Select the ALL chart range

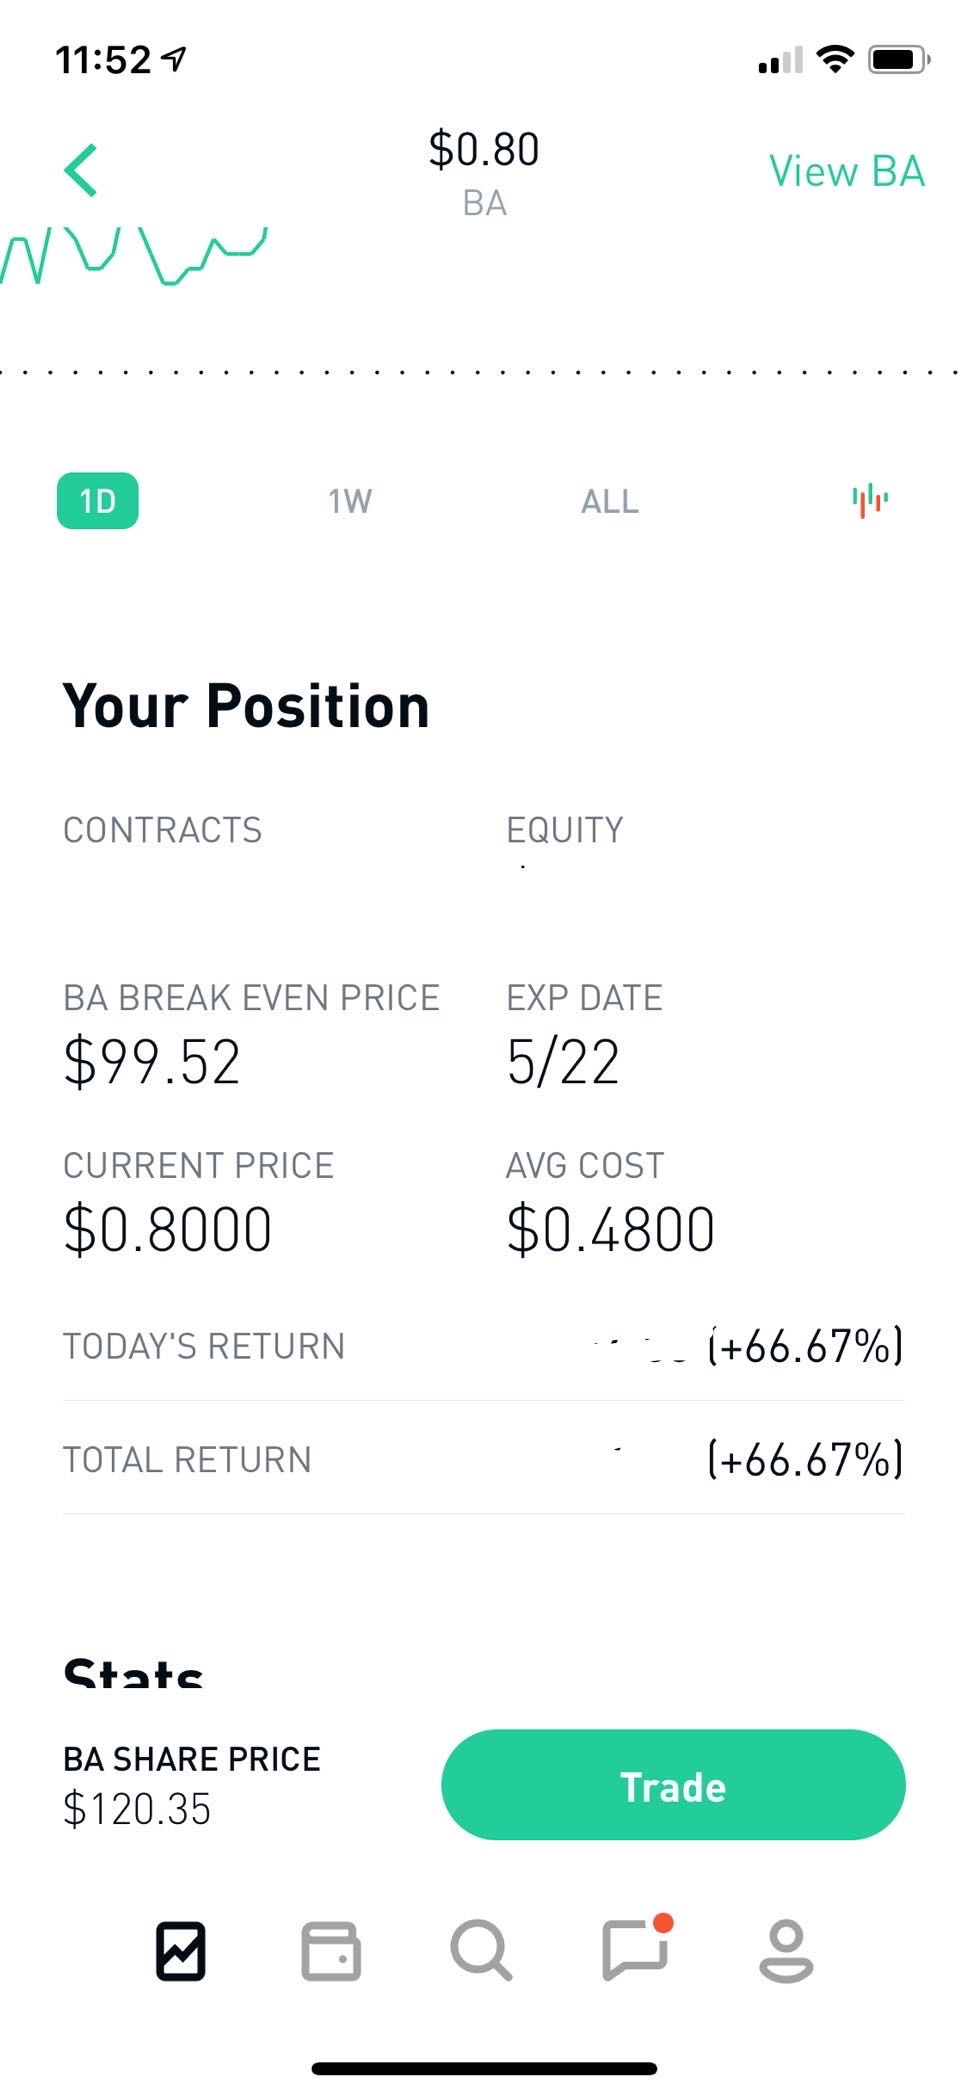[x=610, y=501]
